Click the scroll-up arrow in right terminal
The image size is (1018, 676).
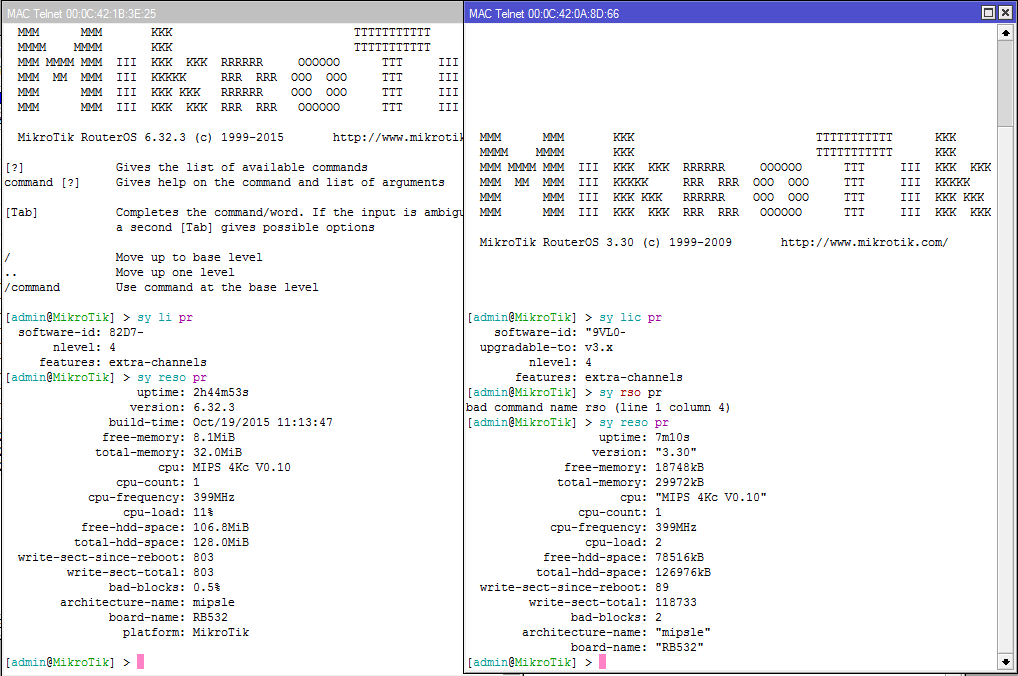click(x=1005, y=32)
